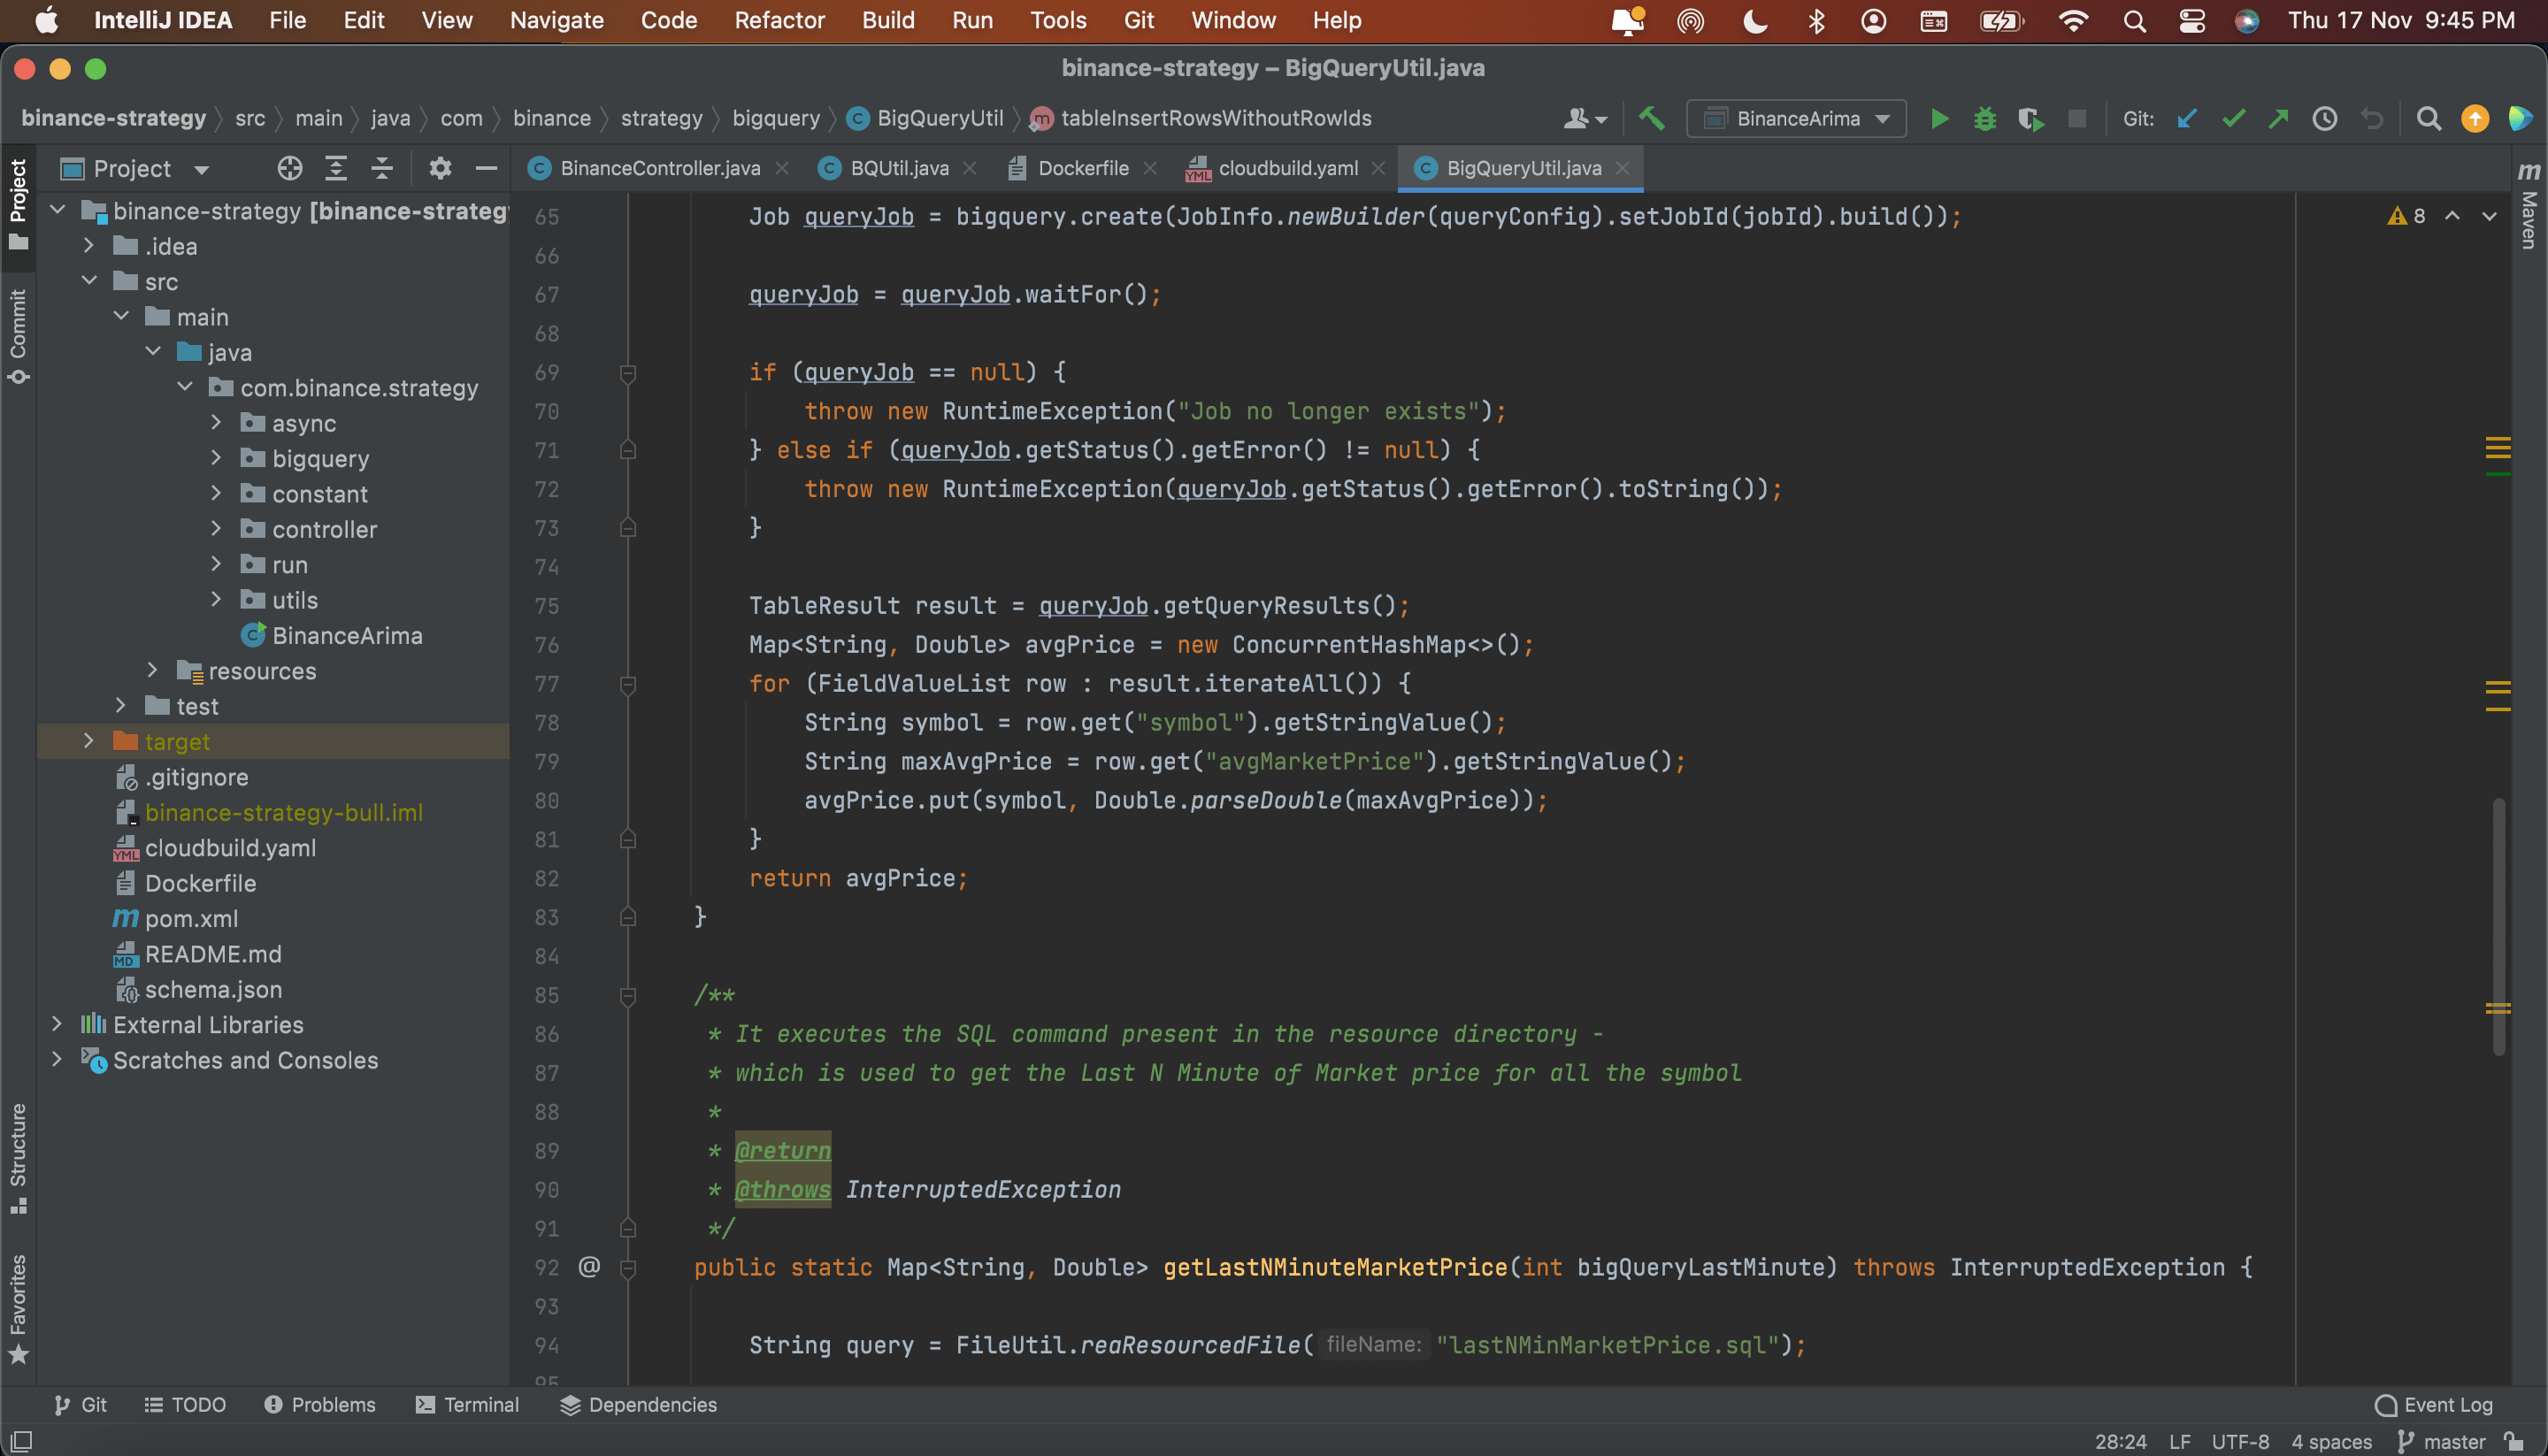Expand the target folder

point(88,741)
